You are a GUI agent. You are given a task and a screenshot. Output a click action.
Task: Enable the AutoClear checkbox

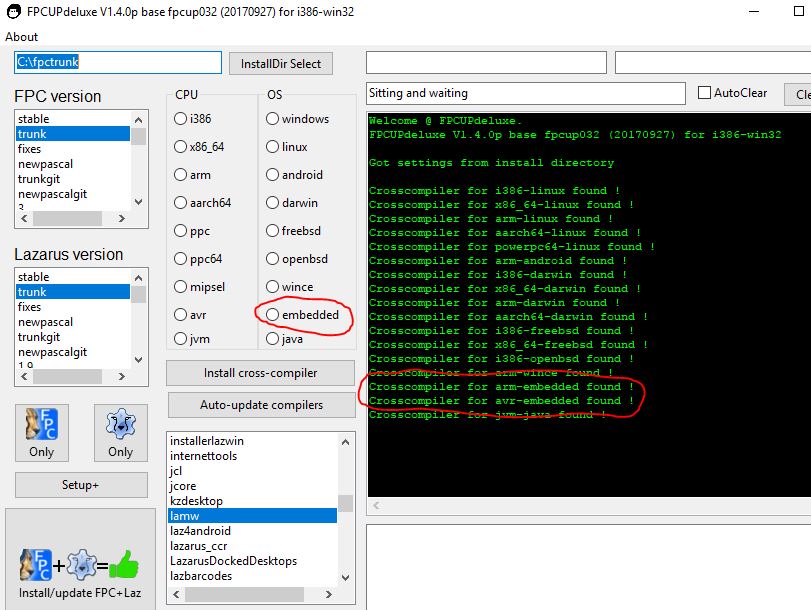pos(704,93)
